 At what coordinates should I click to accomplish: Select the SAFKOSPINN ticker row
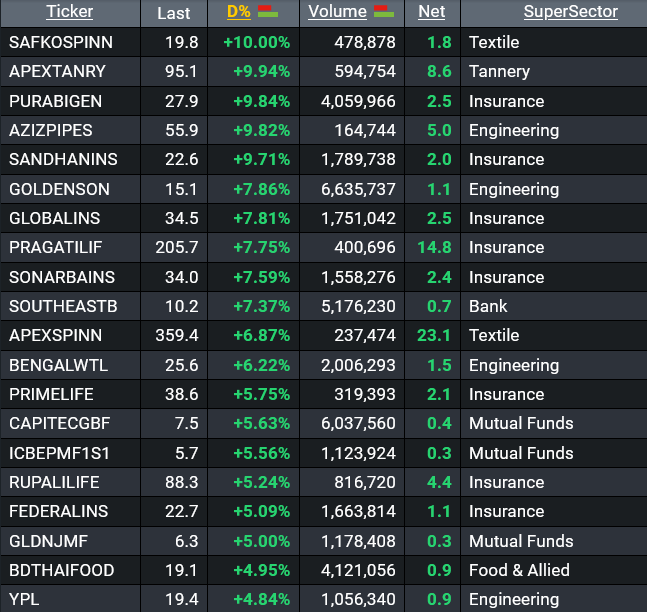tap(61, 42)
